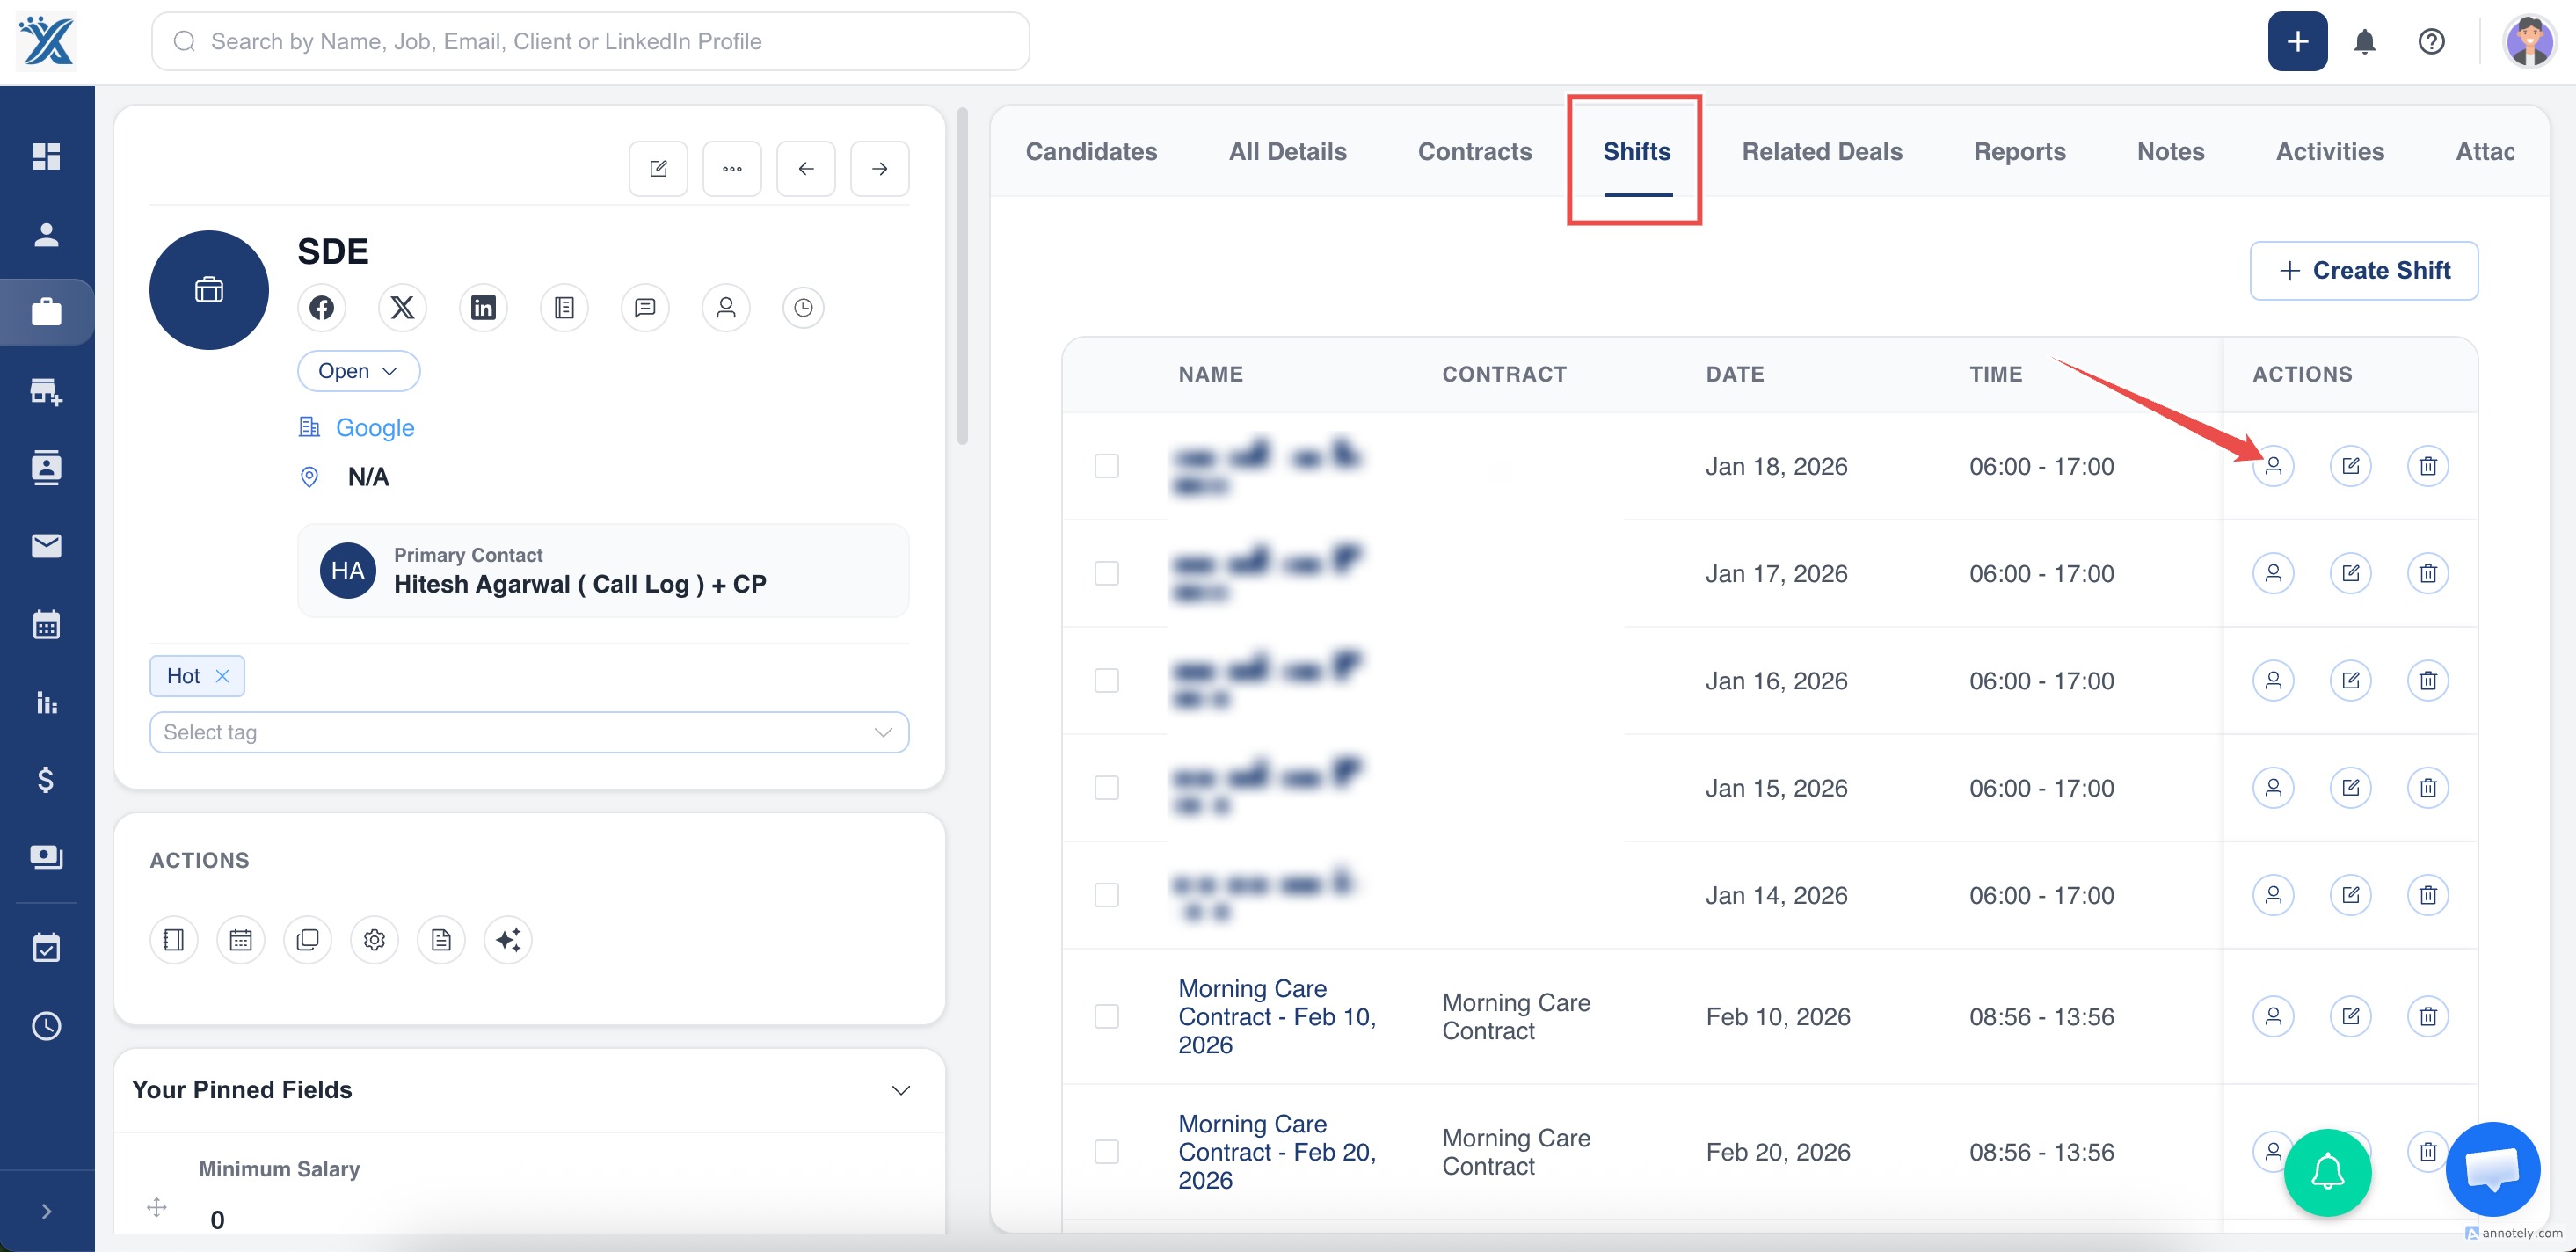Click the message bubble icon under SDE
This screenshot has height=1252, width=2576.
point(645,308)
